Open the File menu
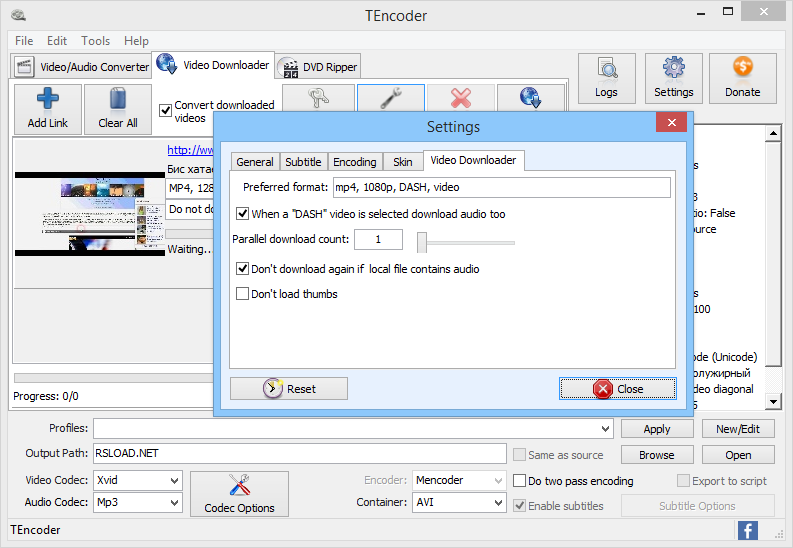The image size is (793, 548). (x=24, y=41)
